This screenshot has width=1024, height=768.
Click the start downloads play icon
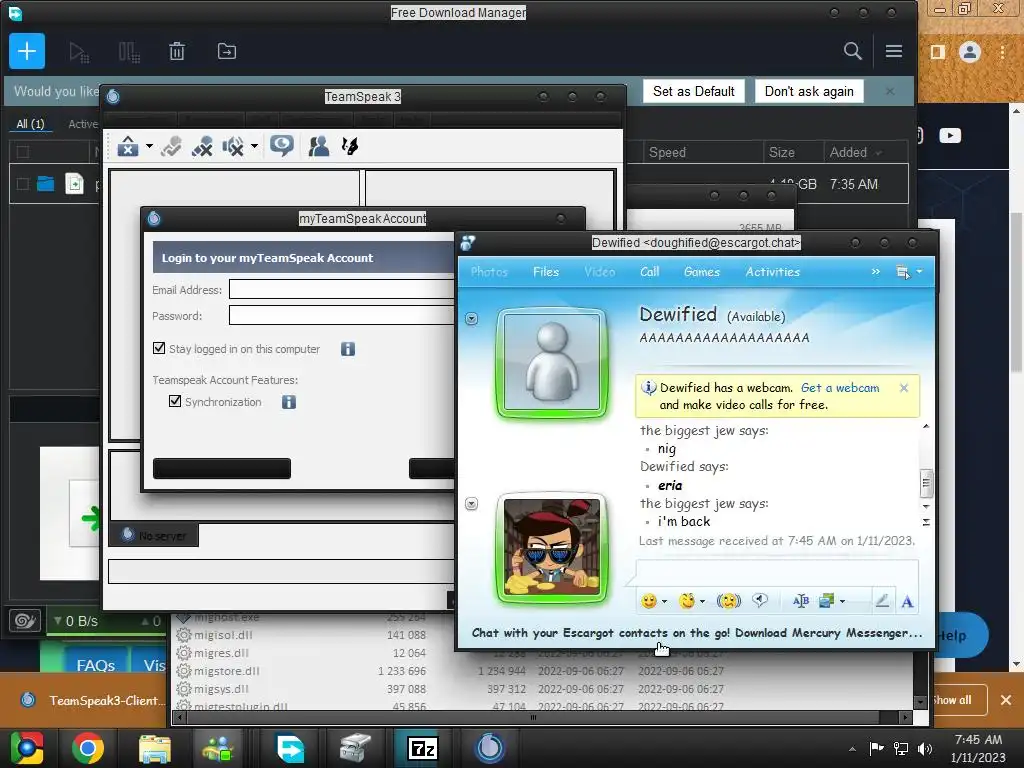point(79,52)
